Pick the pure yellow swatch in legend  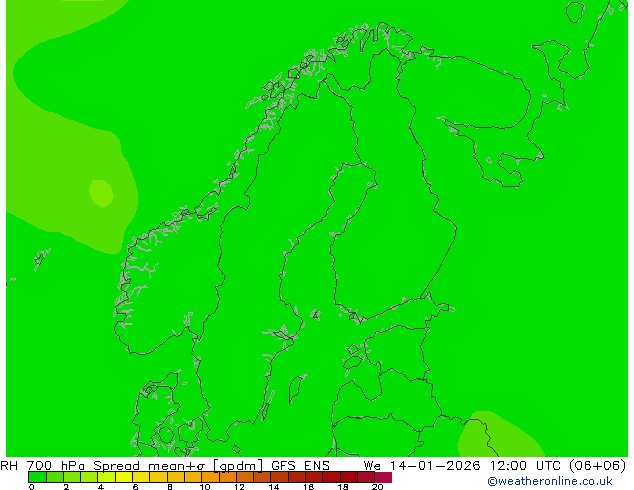pos(124,477)
